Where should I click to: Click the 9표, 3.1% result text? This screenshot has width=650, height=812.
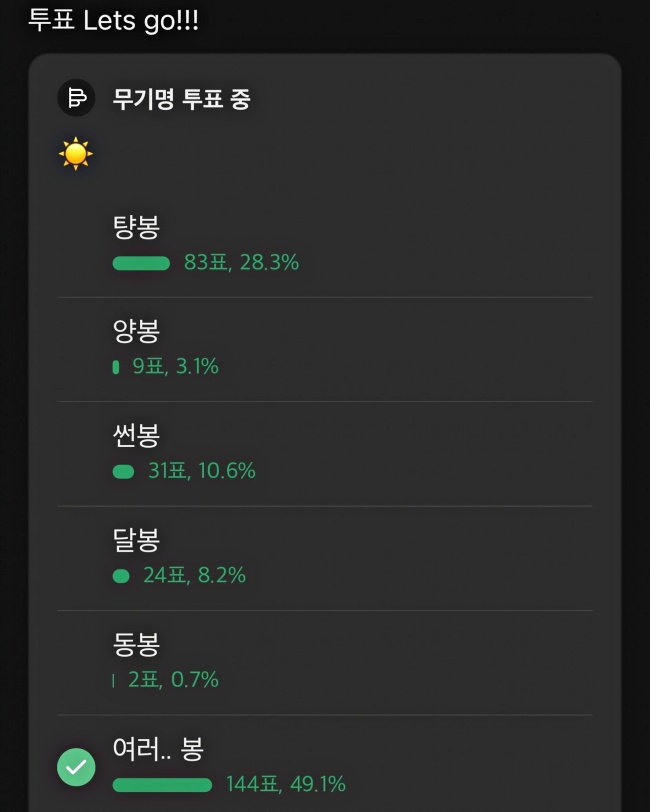point(175,367)
